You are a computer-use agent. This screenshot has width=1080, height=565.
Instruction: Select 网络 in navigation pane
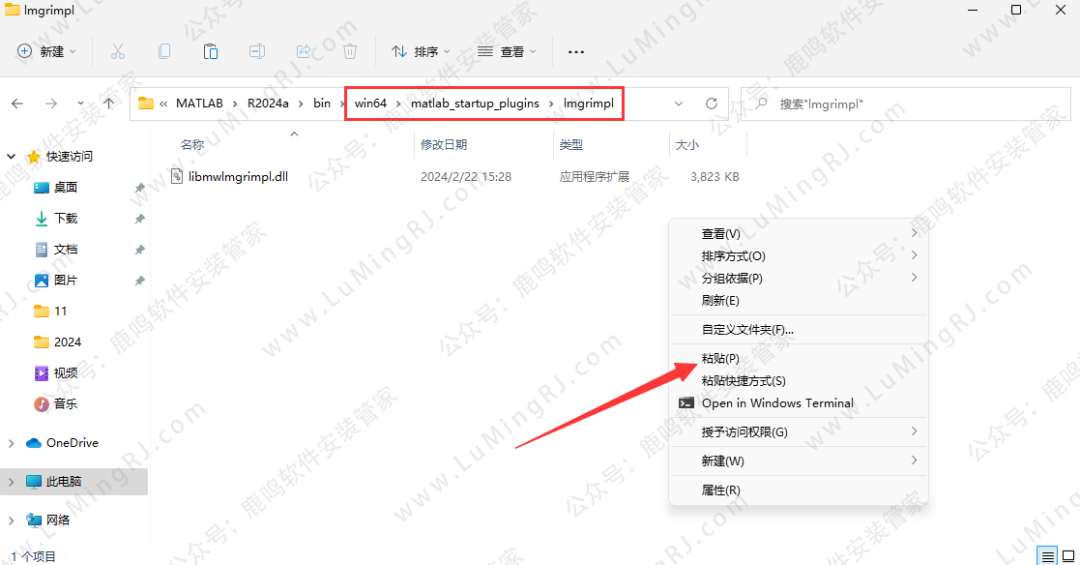[x=58, y=520]
